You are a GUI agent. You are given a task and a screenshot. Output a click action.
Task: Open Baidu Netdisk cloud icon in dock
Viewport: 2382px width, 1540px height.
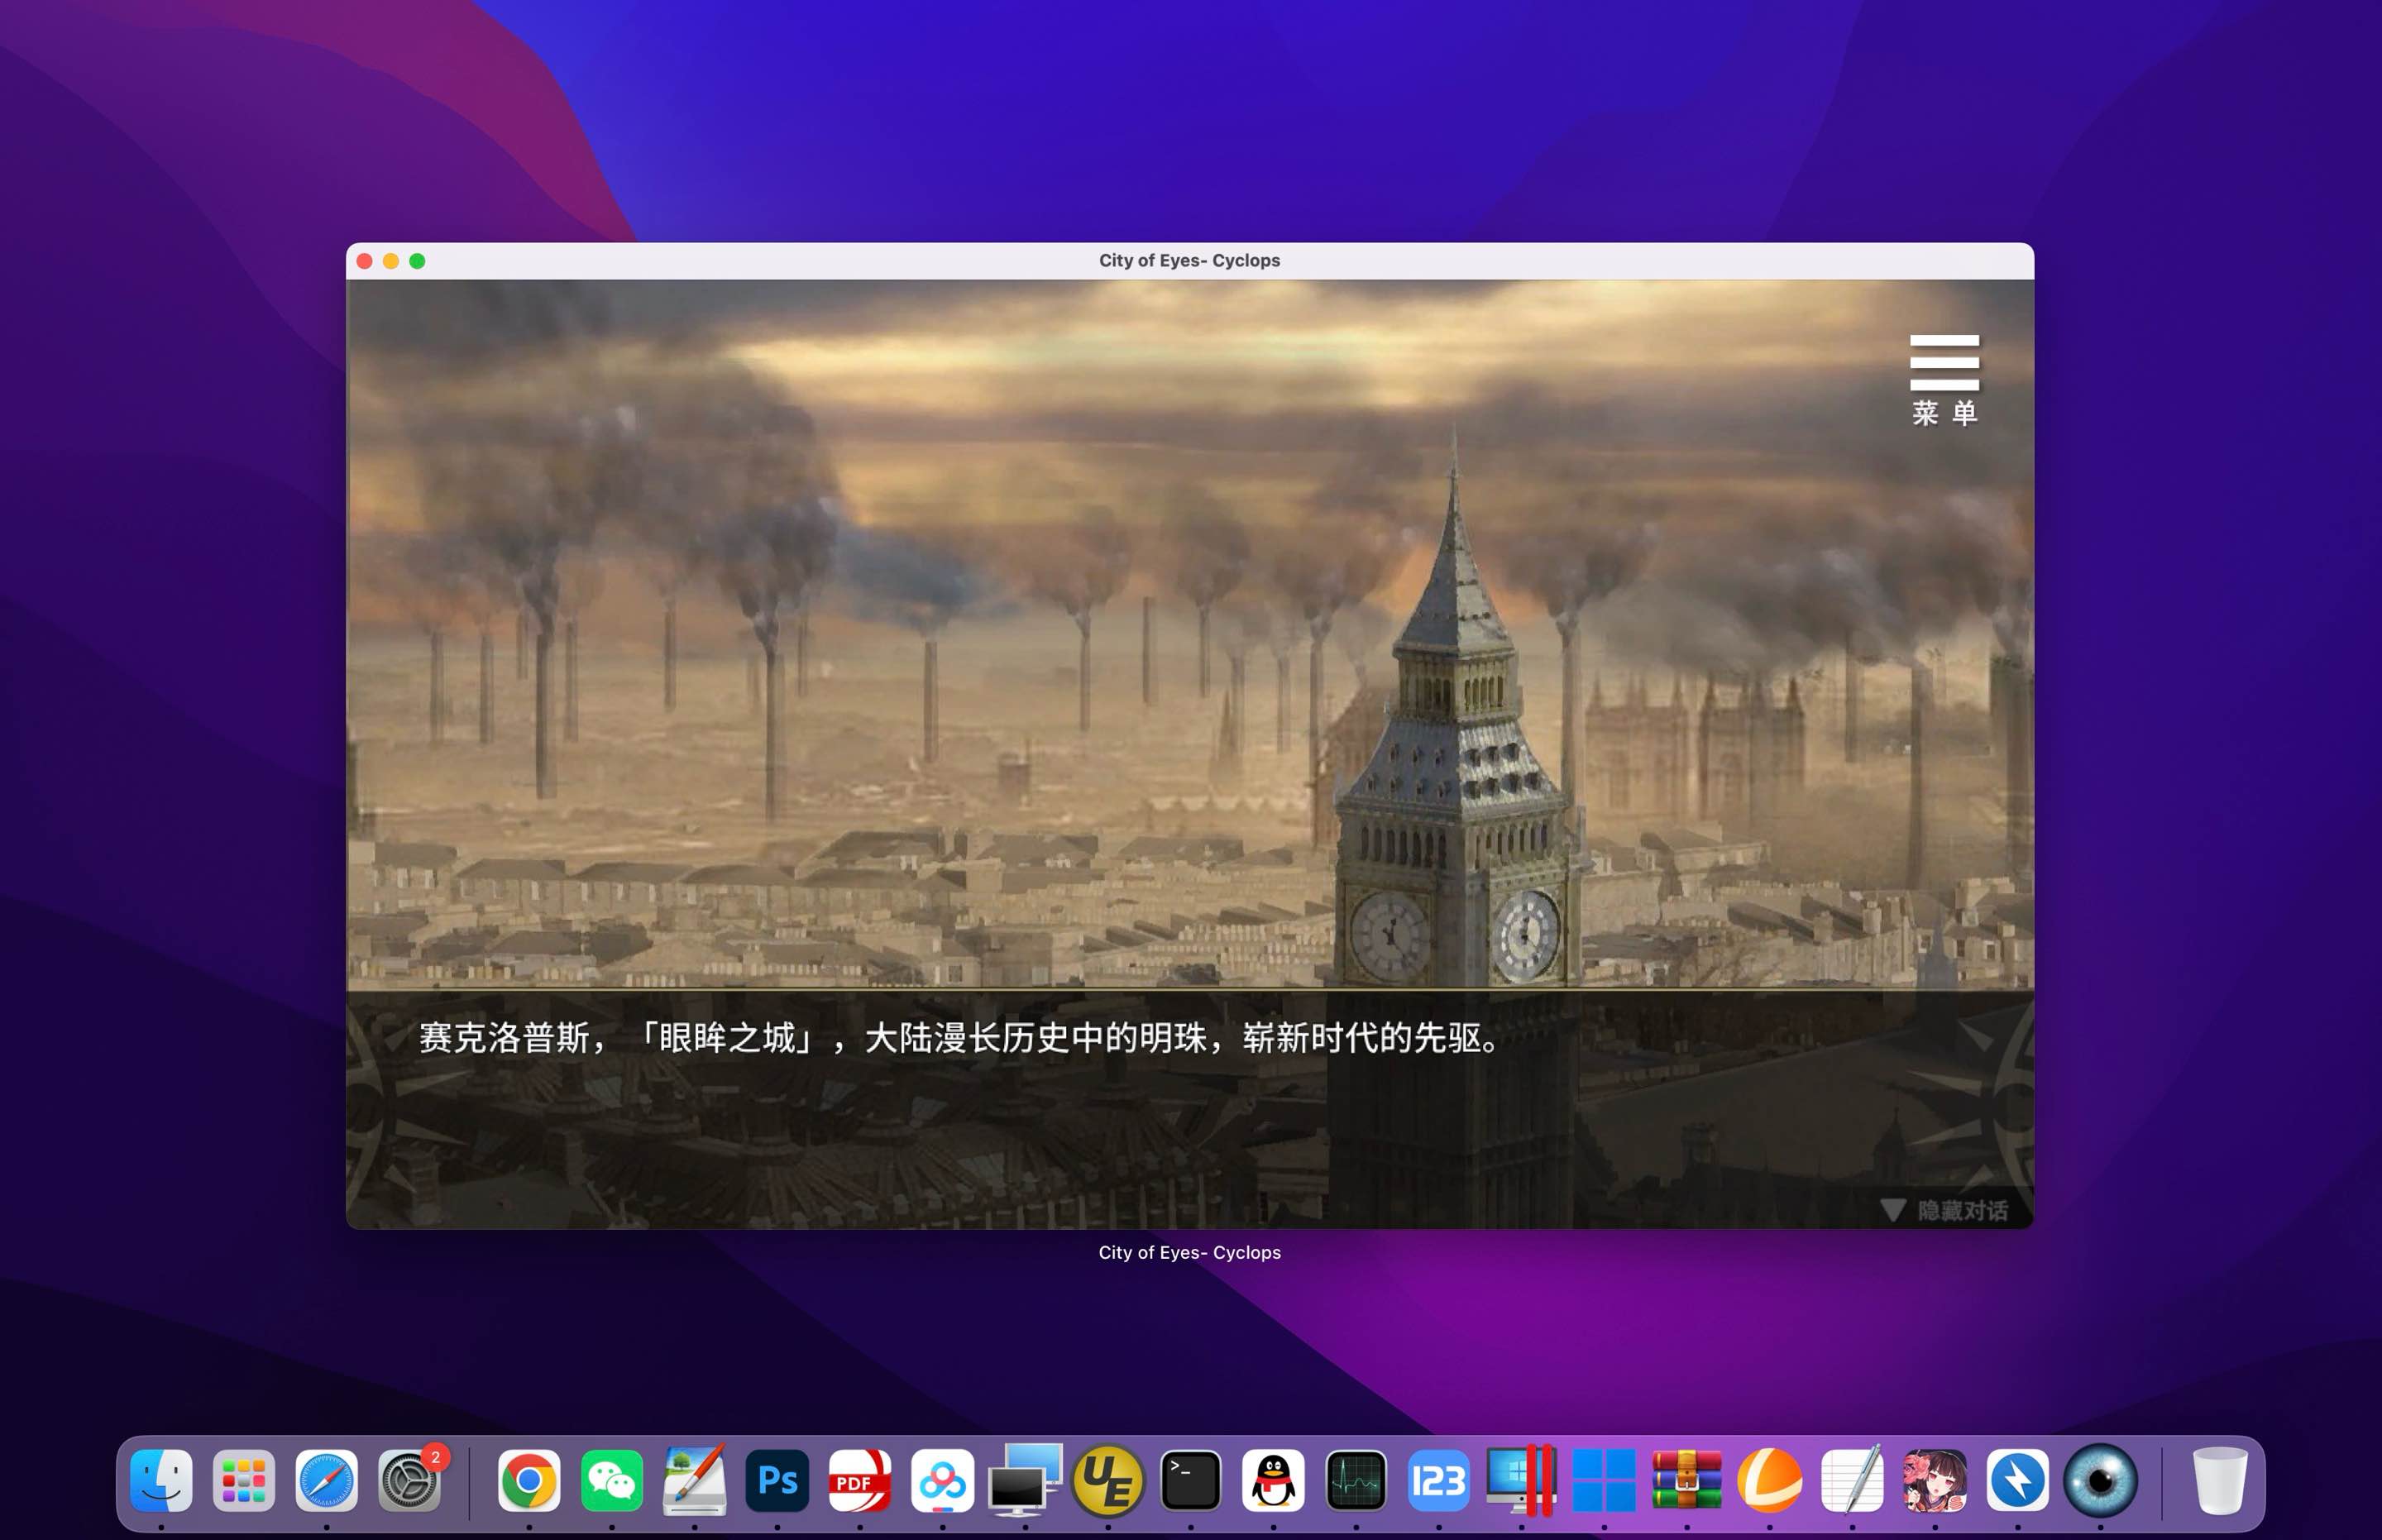click(x=943, y=1480)
